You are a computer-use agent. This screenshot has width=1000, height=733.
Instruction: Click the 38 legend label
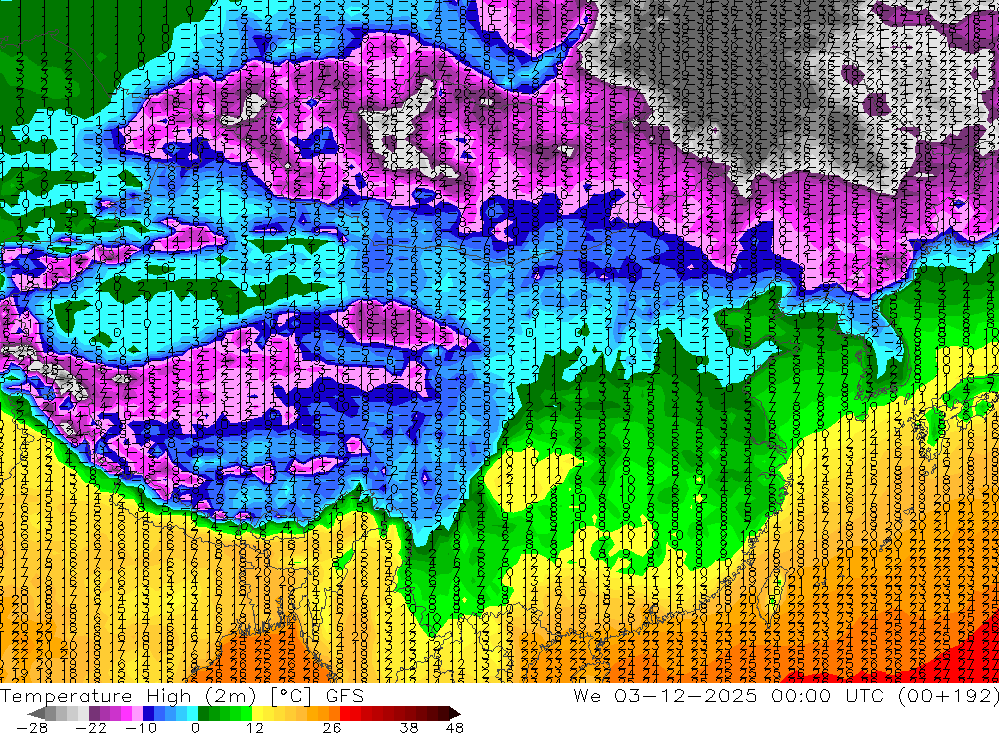point(409,727)
